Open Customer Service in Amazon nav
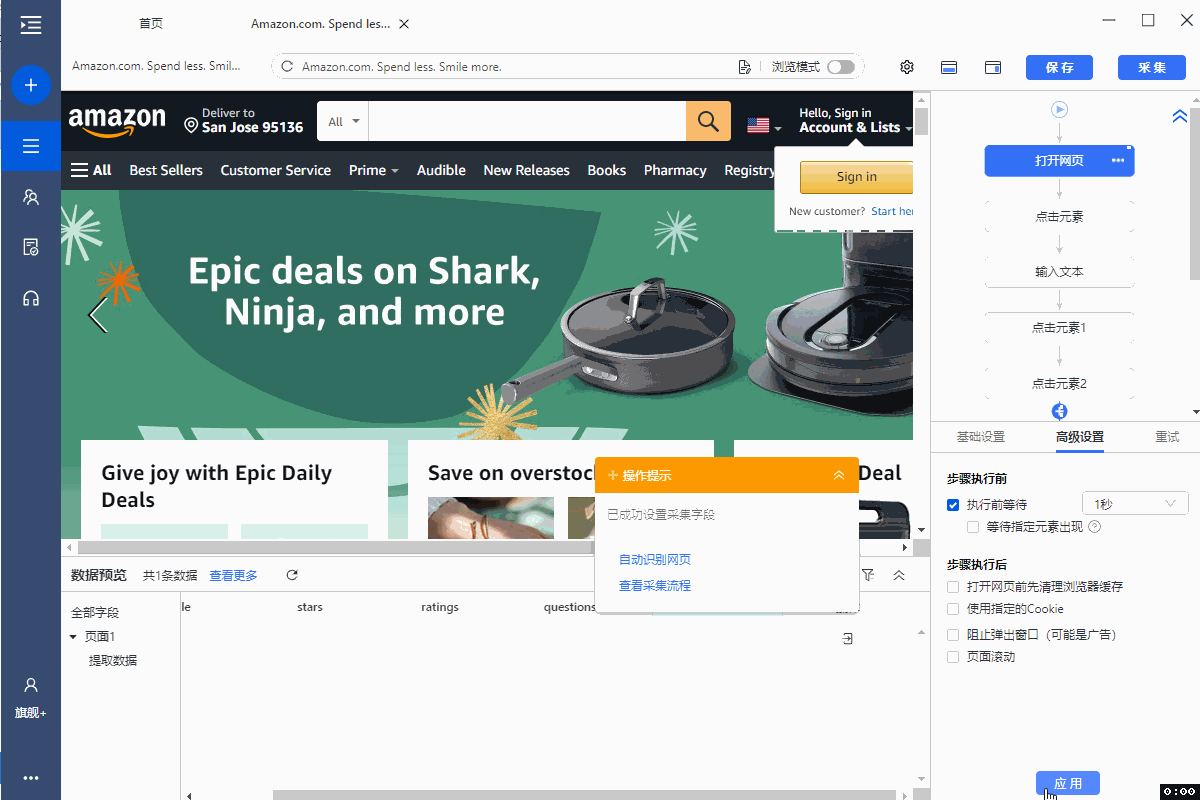1200x800 pixels. (276, 170)
